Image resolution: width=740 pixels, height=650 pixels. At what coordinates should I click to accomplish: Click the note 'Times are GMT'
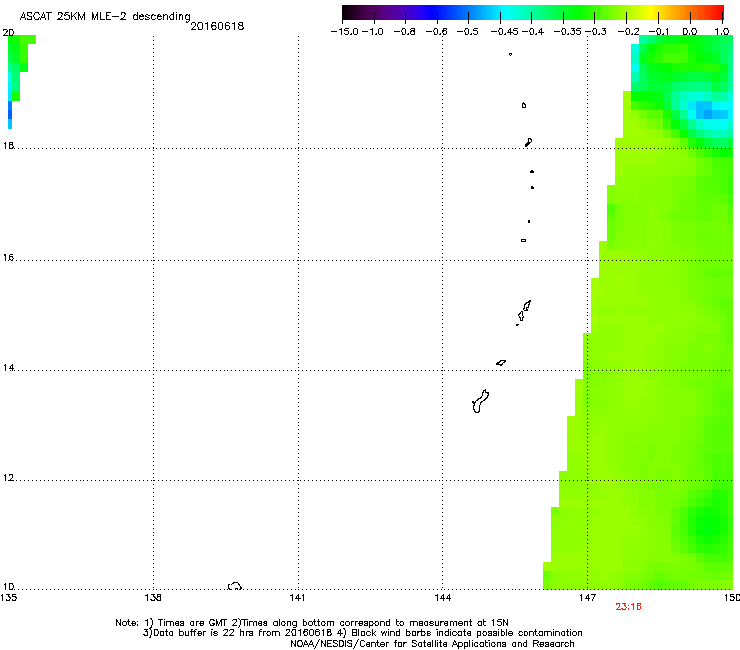coord(192,623)
